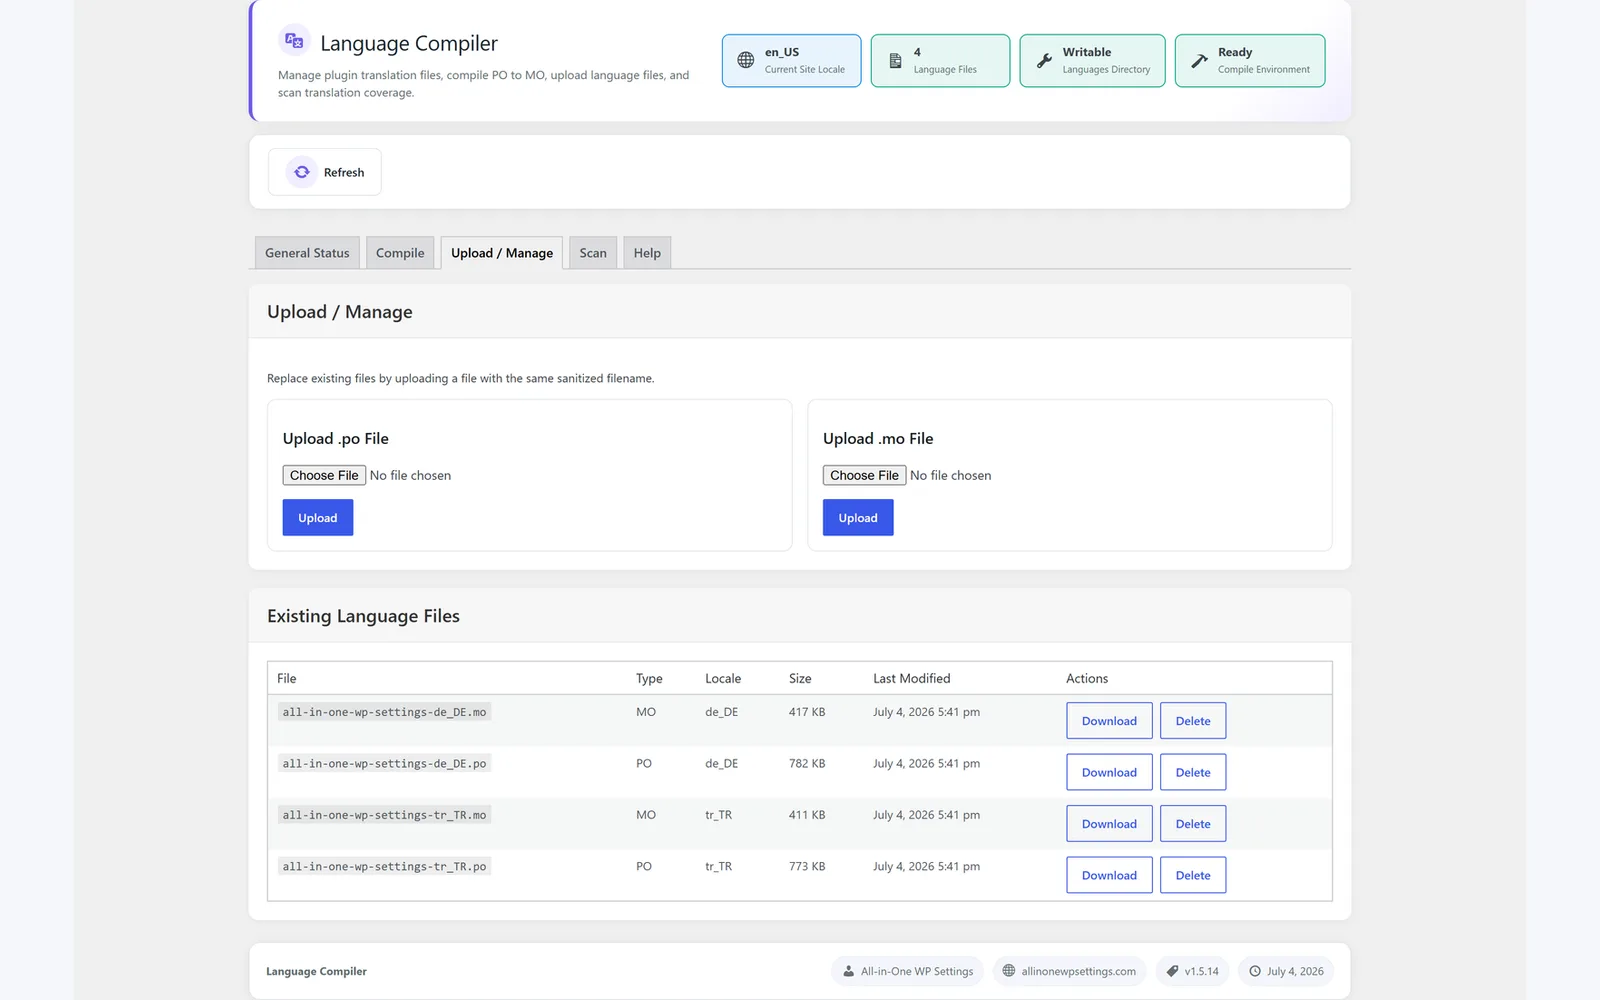Viewport: 1600px width, 1000px height.
Task: Click the wrench icon on Writable card
Action: click(1044, 61)
